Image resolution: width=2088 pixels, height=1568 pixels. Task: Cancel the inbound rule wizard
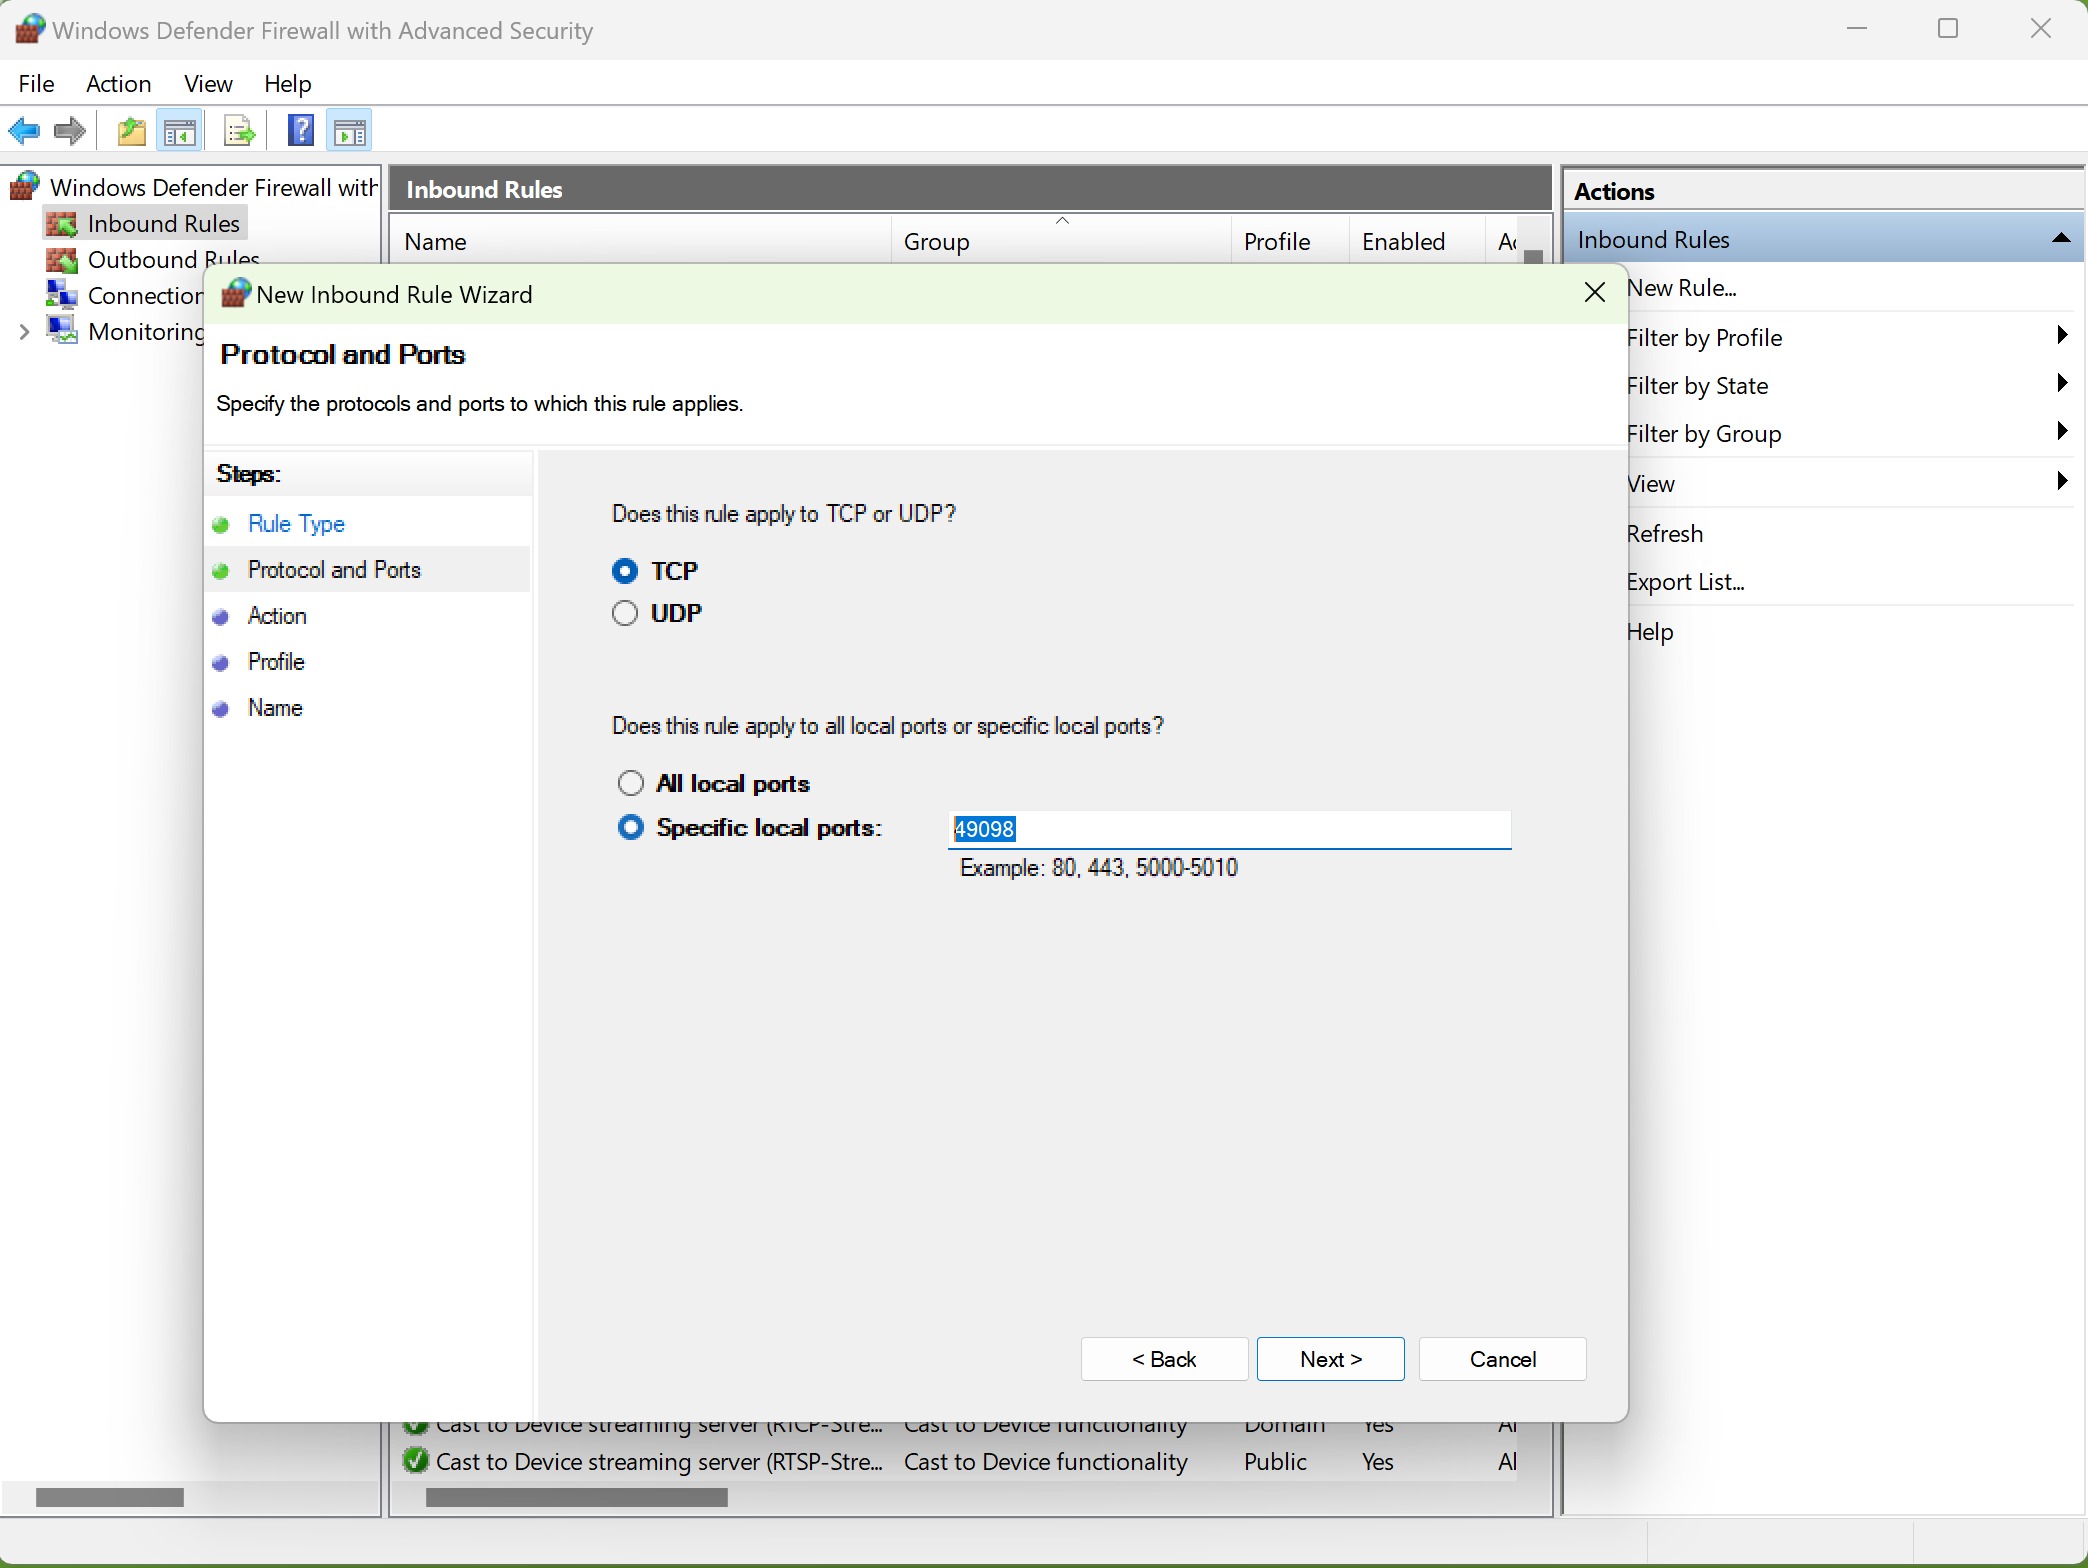(1502, 1359)
